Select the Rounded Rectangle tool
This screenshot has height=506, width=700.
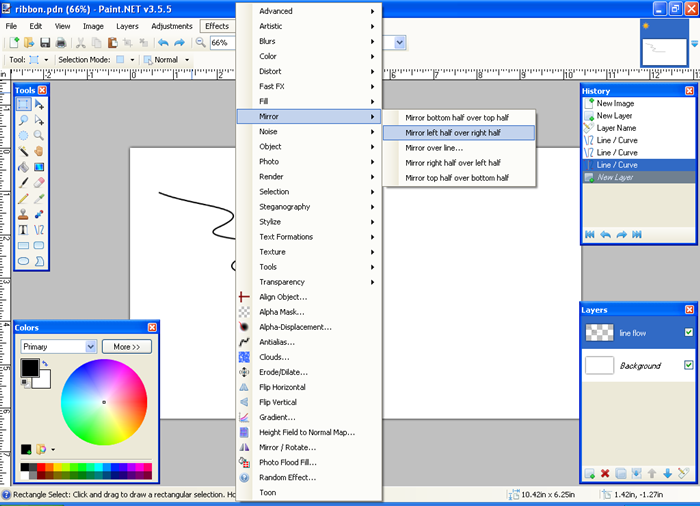tap(39, 246)
